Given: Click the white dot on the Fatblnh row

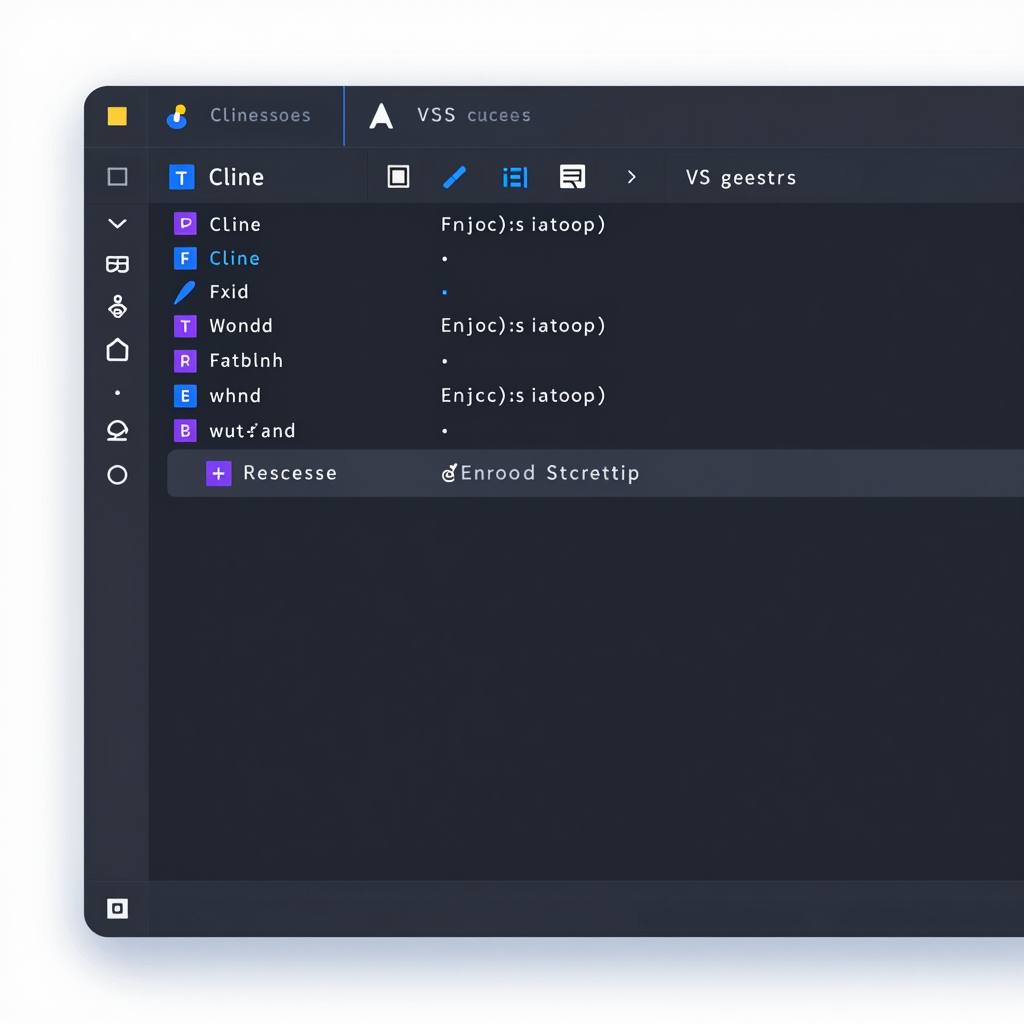Looking at the screenshot, I should click(x=445, y=361).
